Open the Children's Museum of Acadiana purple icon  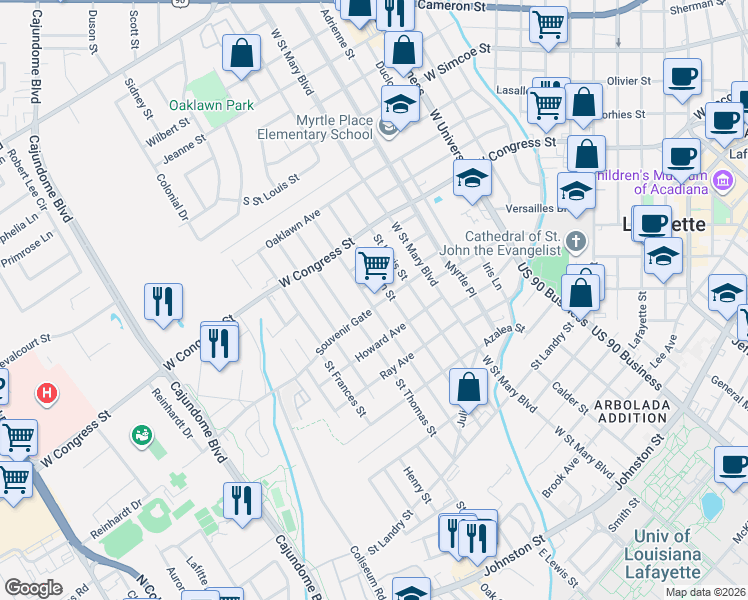723,181
